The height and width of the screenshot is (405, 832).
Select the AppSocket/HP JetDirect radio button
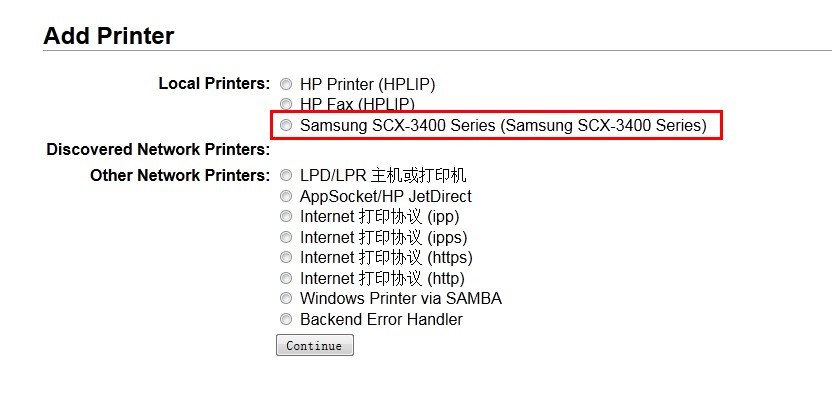pos(286,197)
